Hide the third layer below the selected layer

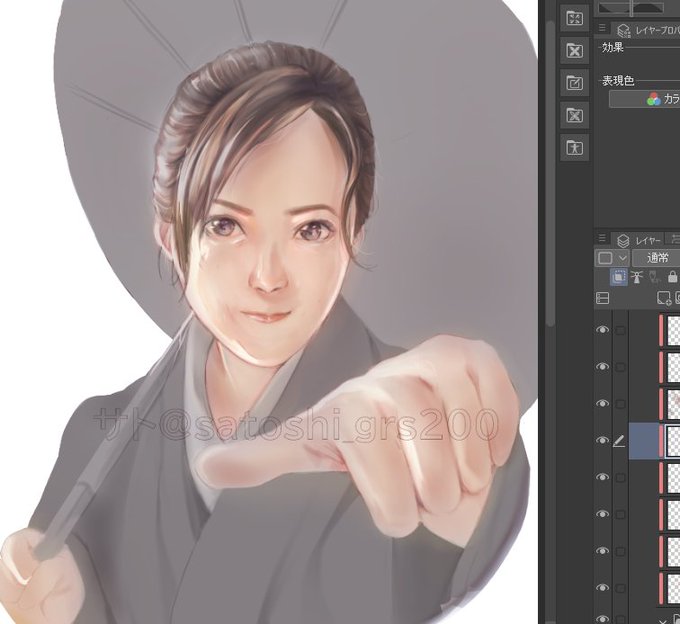(602, 551)
